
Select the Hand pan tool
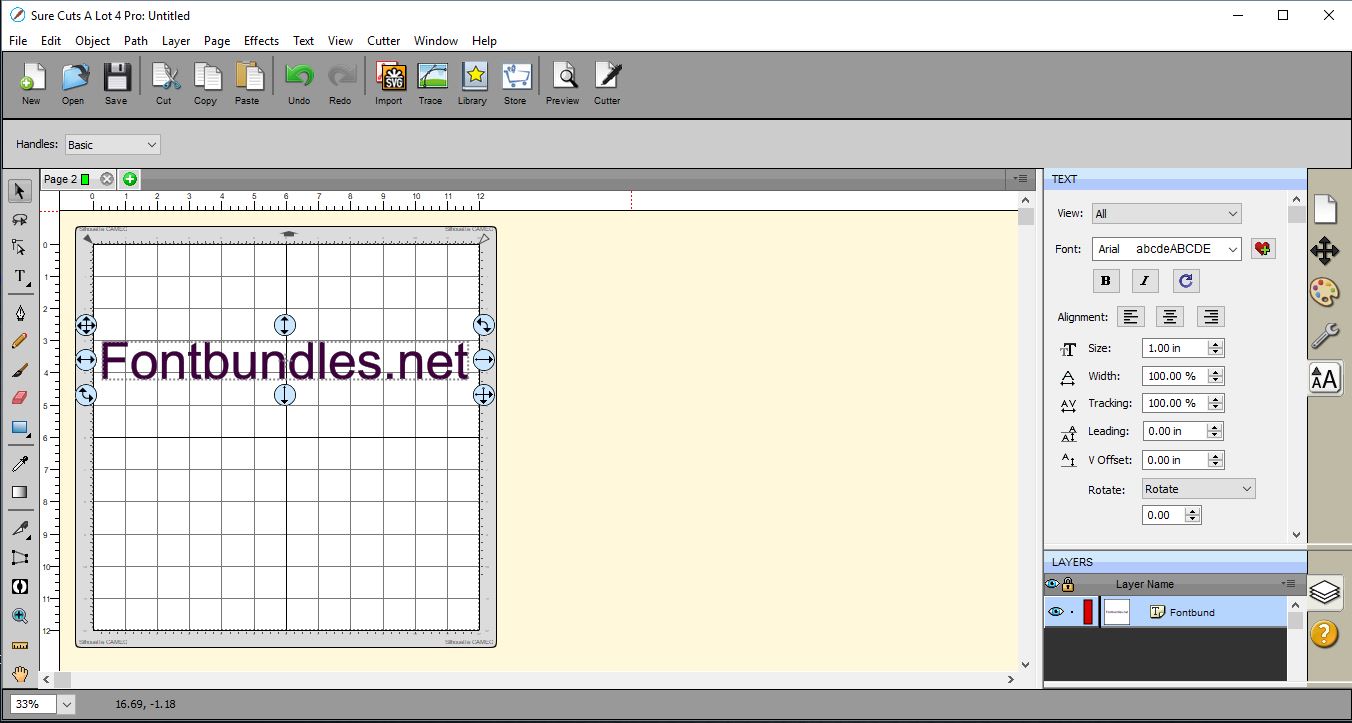click(20, 674)
